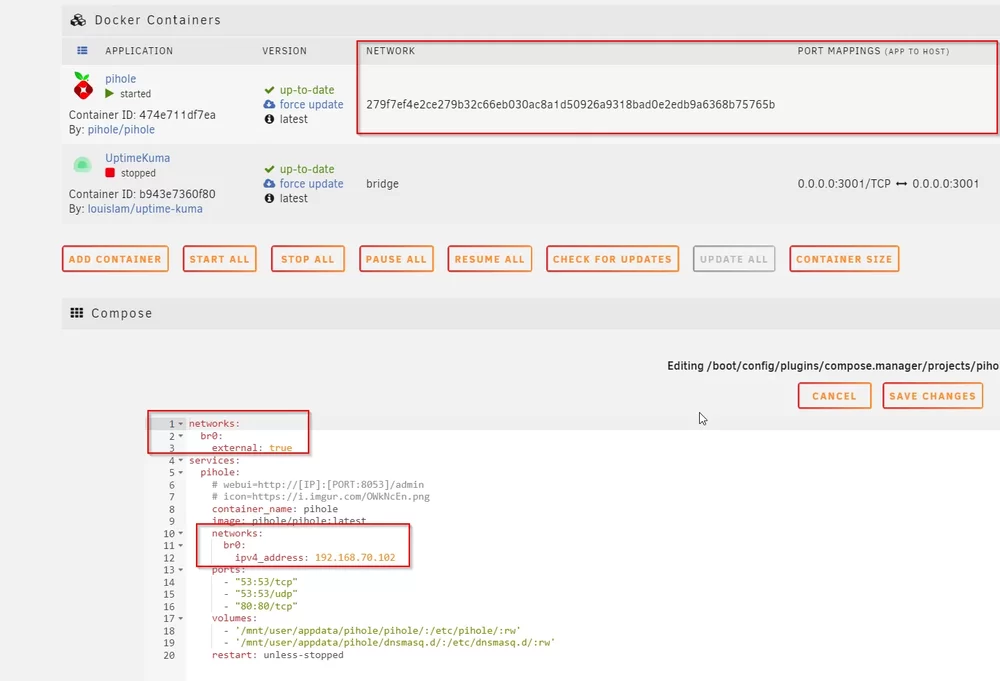
Task: Click the PORT MAPPINGS column header
Action: pos(873,51)
